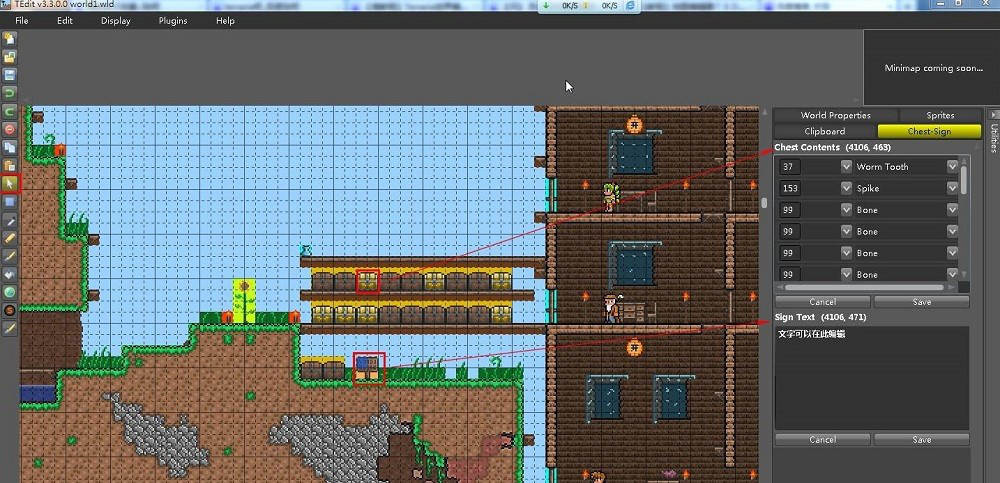The height and width of the screenshot is (483, 1000).
Task: Open the vertical Utilities tab
Action: (x=993, y=138)
